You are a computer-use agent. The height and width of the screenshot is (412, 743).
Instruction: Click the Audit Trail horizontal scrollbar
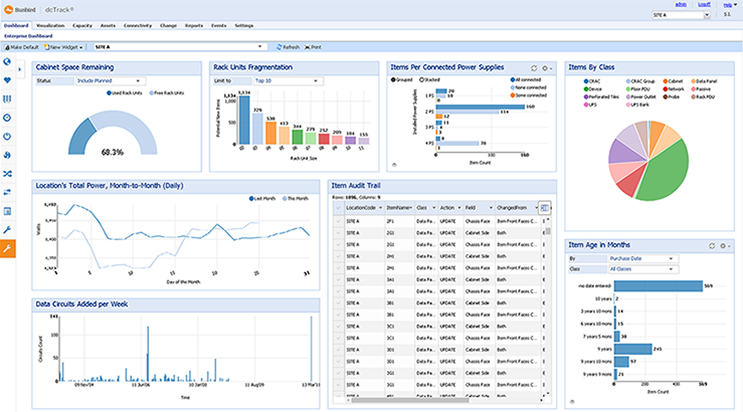pyautogui.click(x=410, y=400)
